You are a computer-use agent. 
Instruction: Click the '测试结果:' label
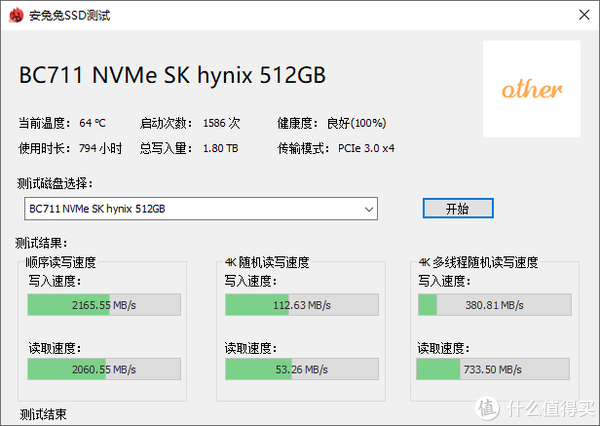coord(42,243)
